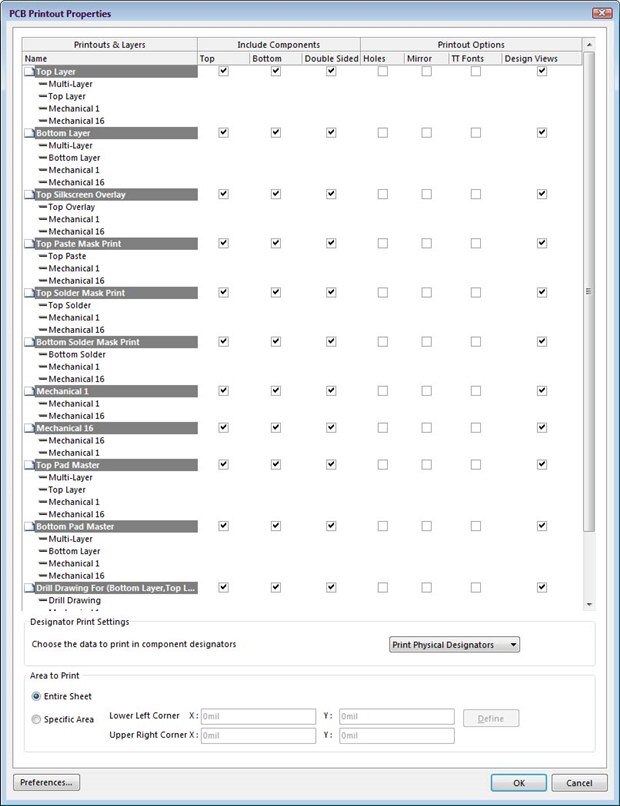Uncheck Bottom components for Bottom Solder Mask Print
Screen dimensions: 620x806
276,342
